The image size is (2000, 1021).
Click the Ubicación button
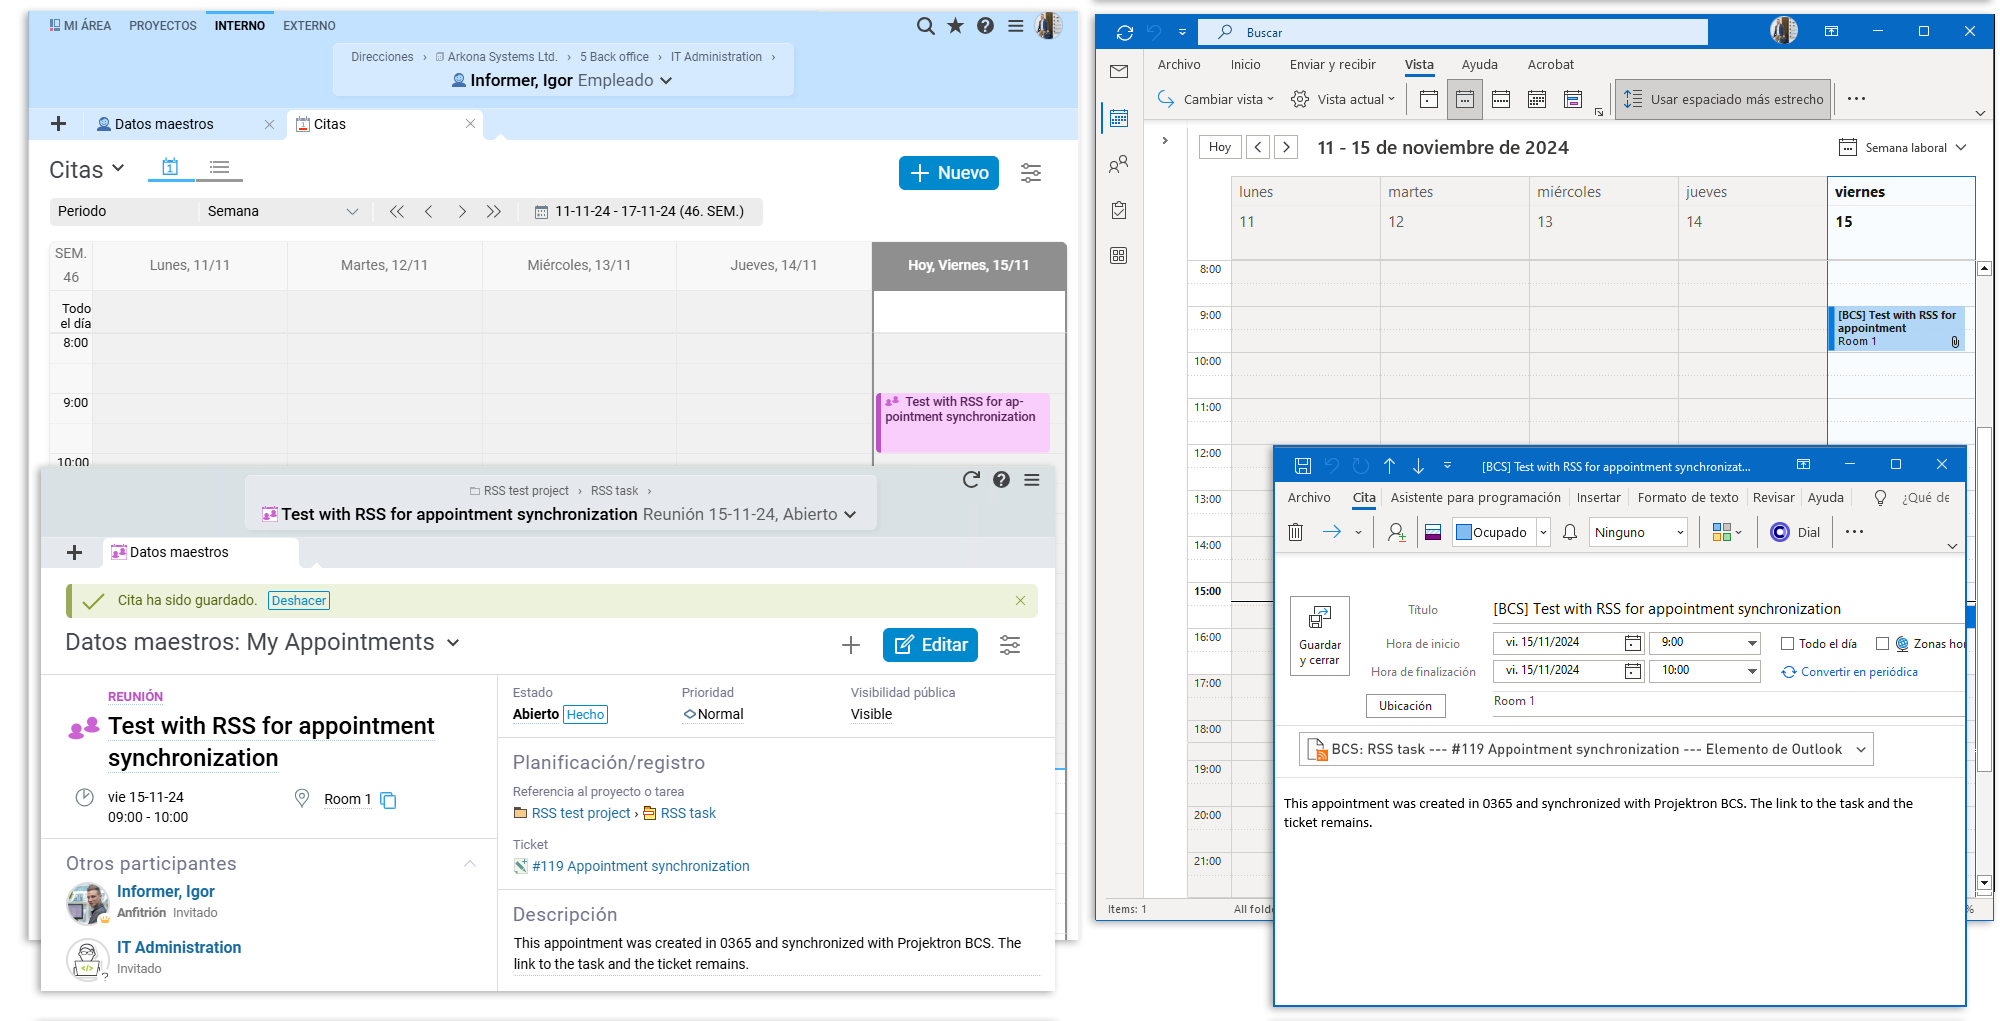pyautogui.click(x=1406, y=706)
